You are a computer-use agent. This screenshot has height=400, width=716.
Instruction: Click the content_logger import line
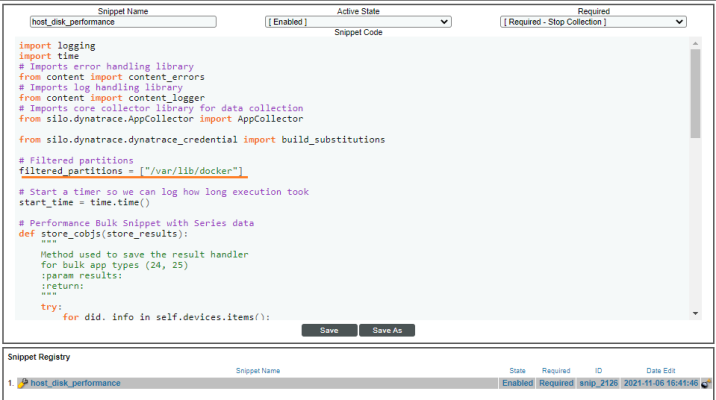[112, 98]
